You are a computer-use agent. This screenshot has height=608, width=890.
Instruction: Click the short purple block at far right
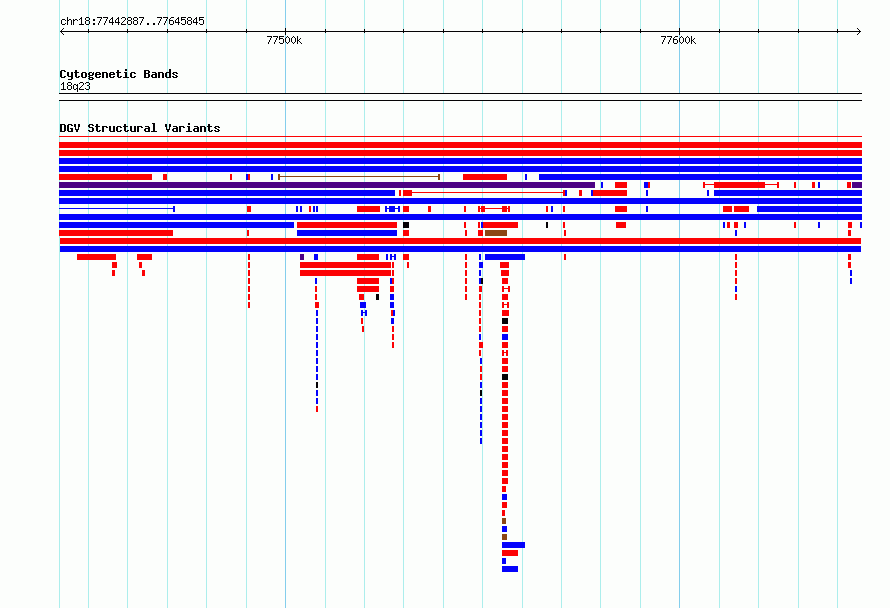857,185
